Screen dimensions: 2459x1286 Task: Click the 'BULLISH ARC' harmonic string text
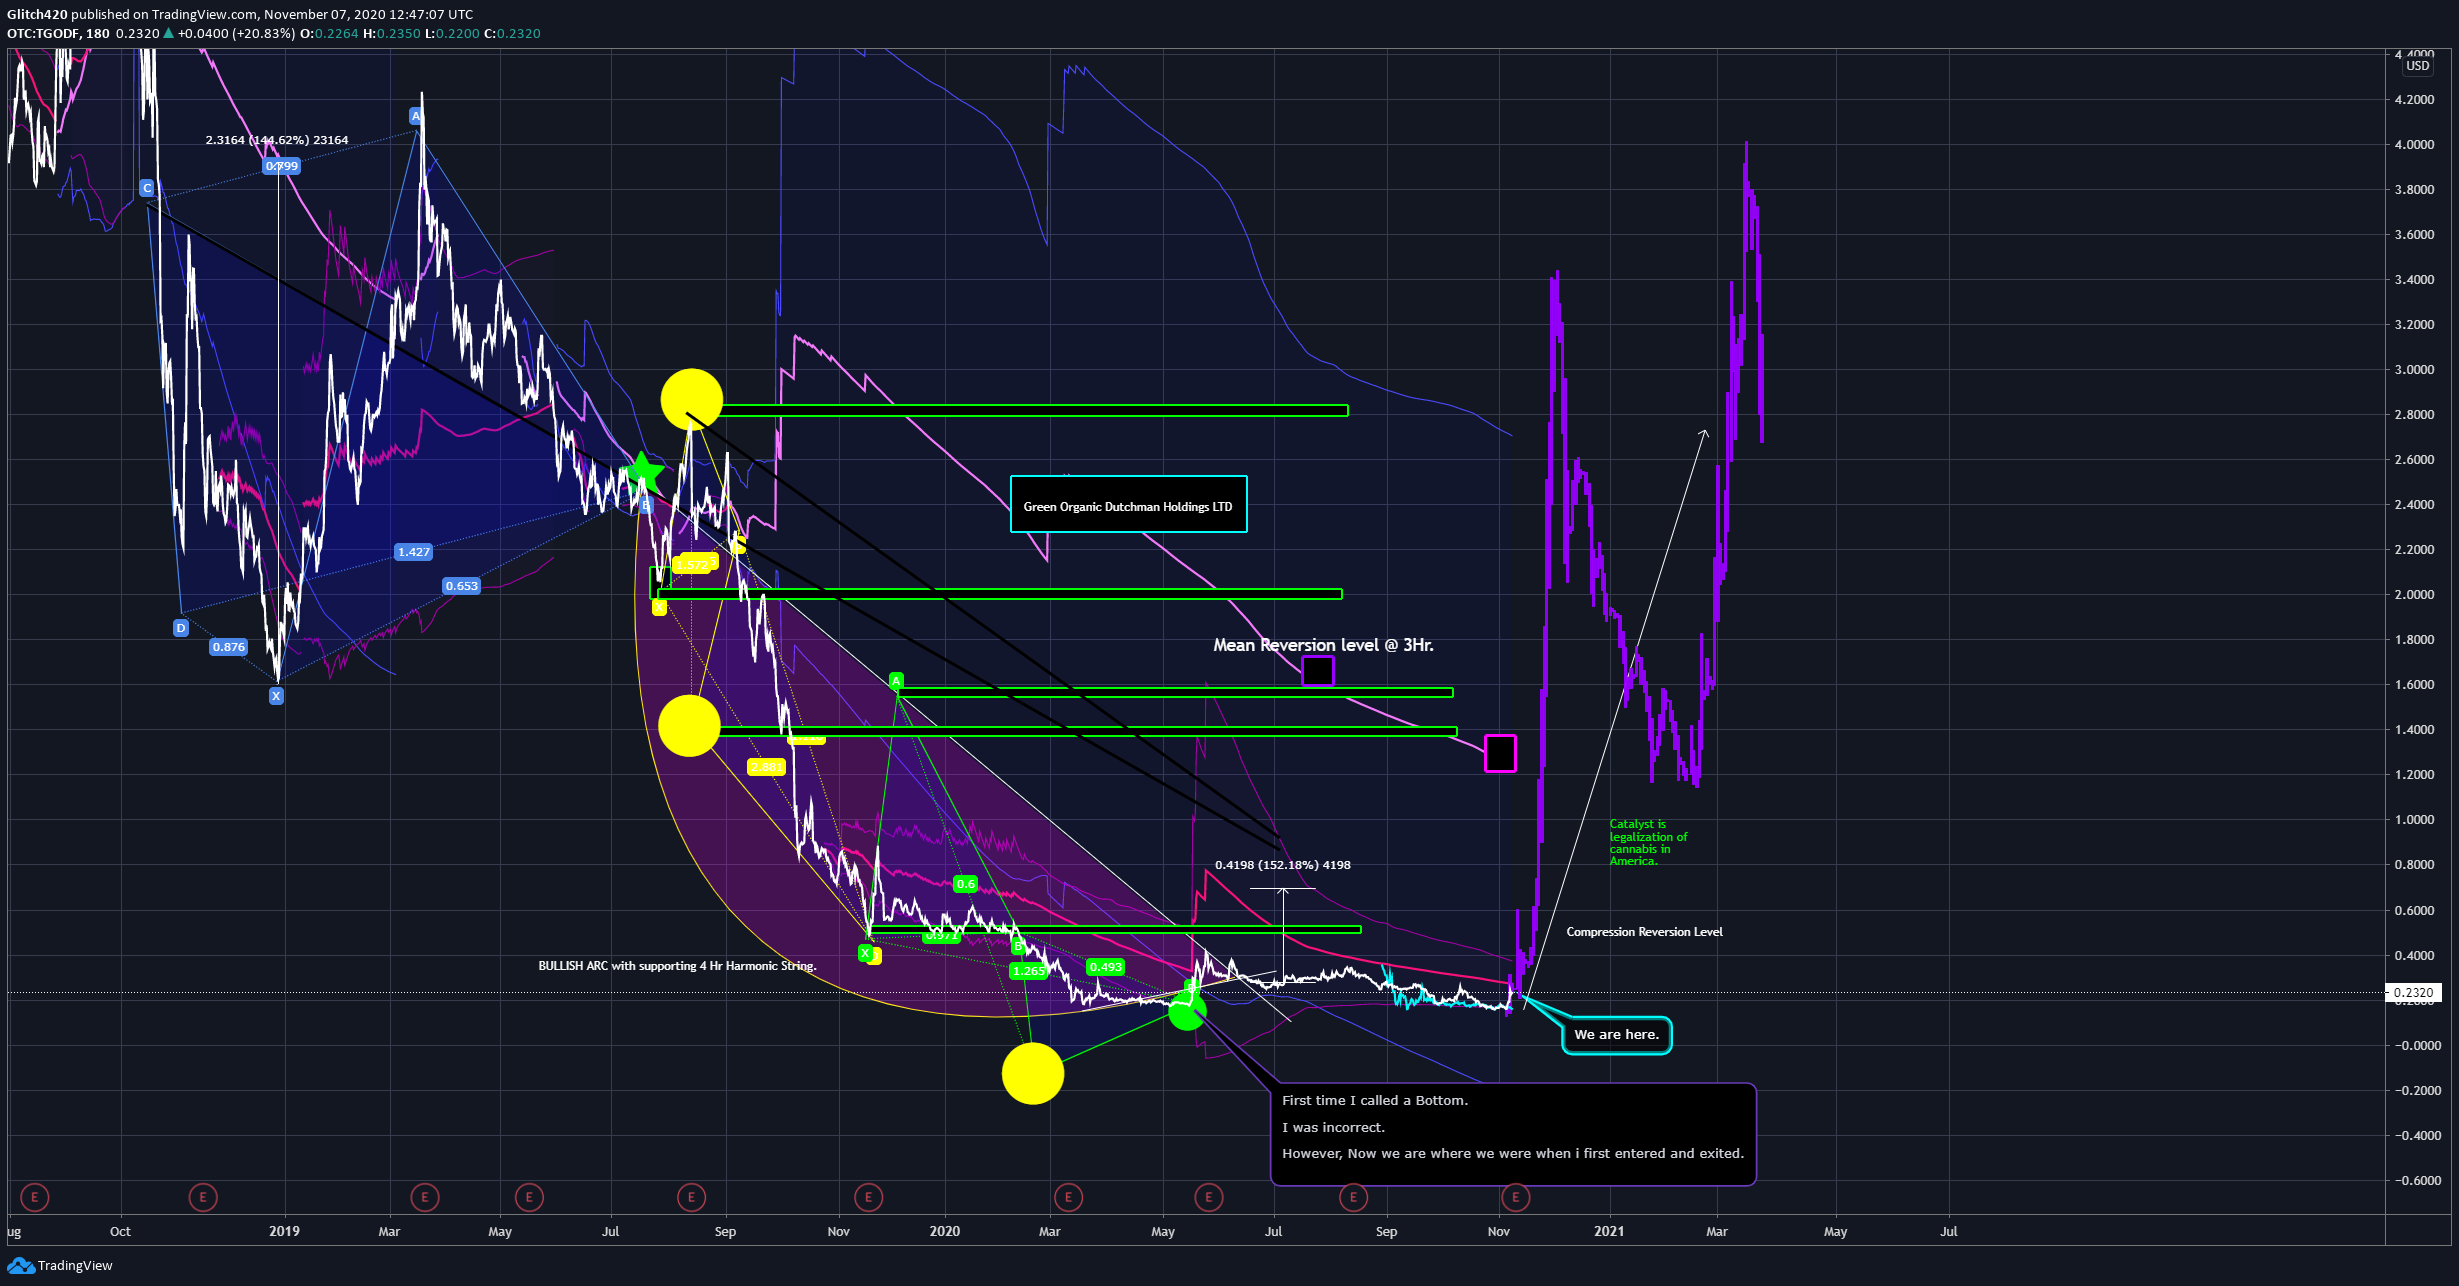pos(677,966)
